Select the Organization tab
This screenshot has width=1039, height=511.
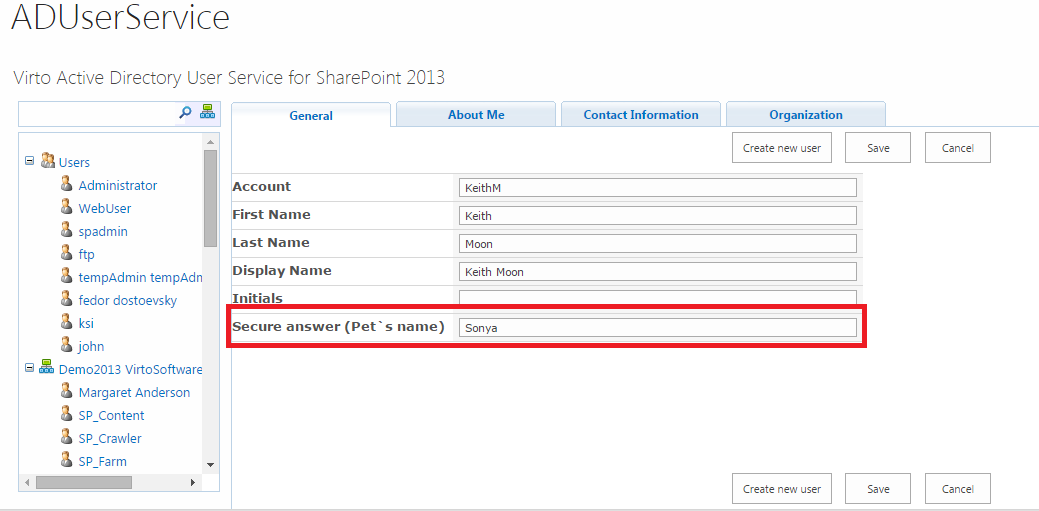[806, 115]
